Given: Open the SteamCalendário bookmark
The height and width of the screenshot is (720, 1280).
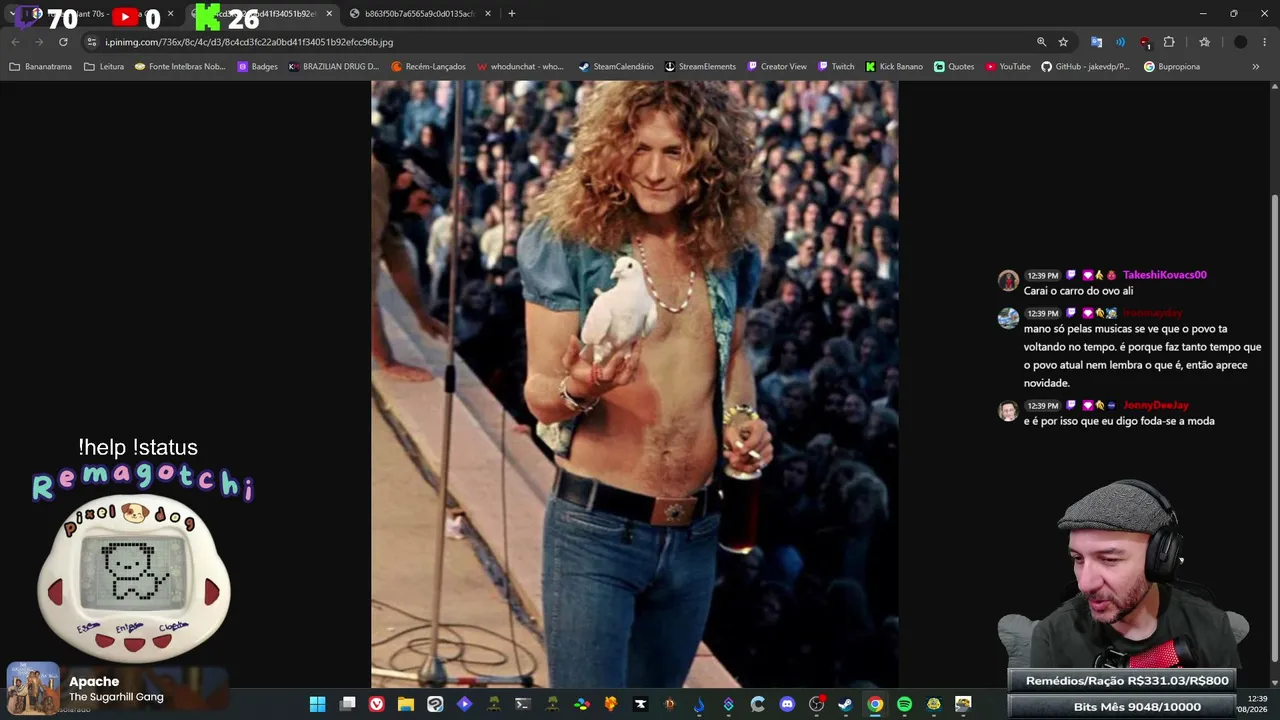Looking at the screenshot, I should (616, 67).
